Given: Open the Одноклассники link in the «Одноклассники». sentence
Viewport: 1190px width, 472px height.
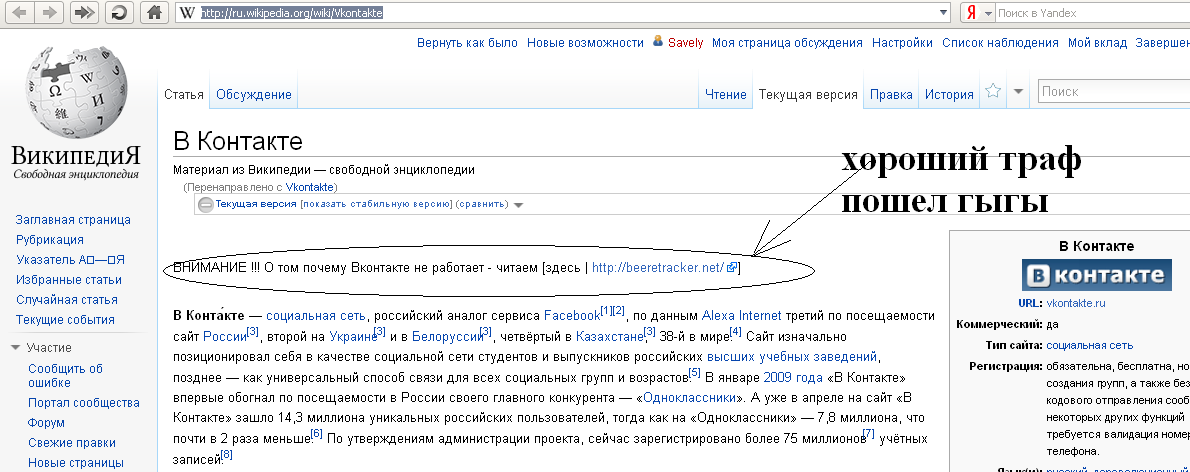Looking at the screenshot, I should click(690, 398).
